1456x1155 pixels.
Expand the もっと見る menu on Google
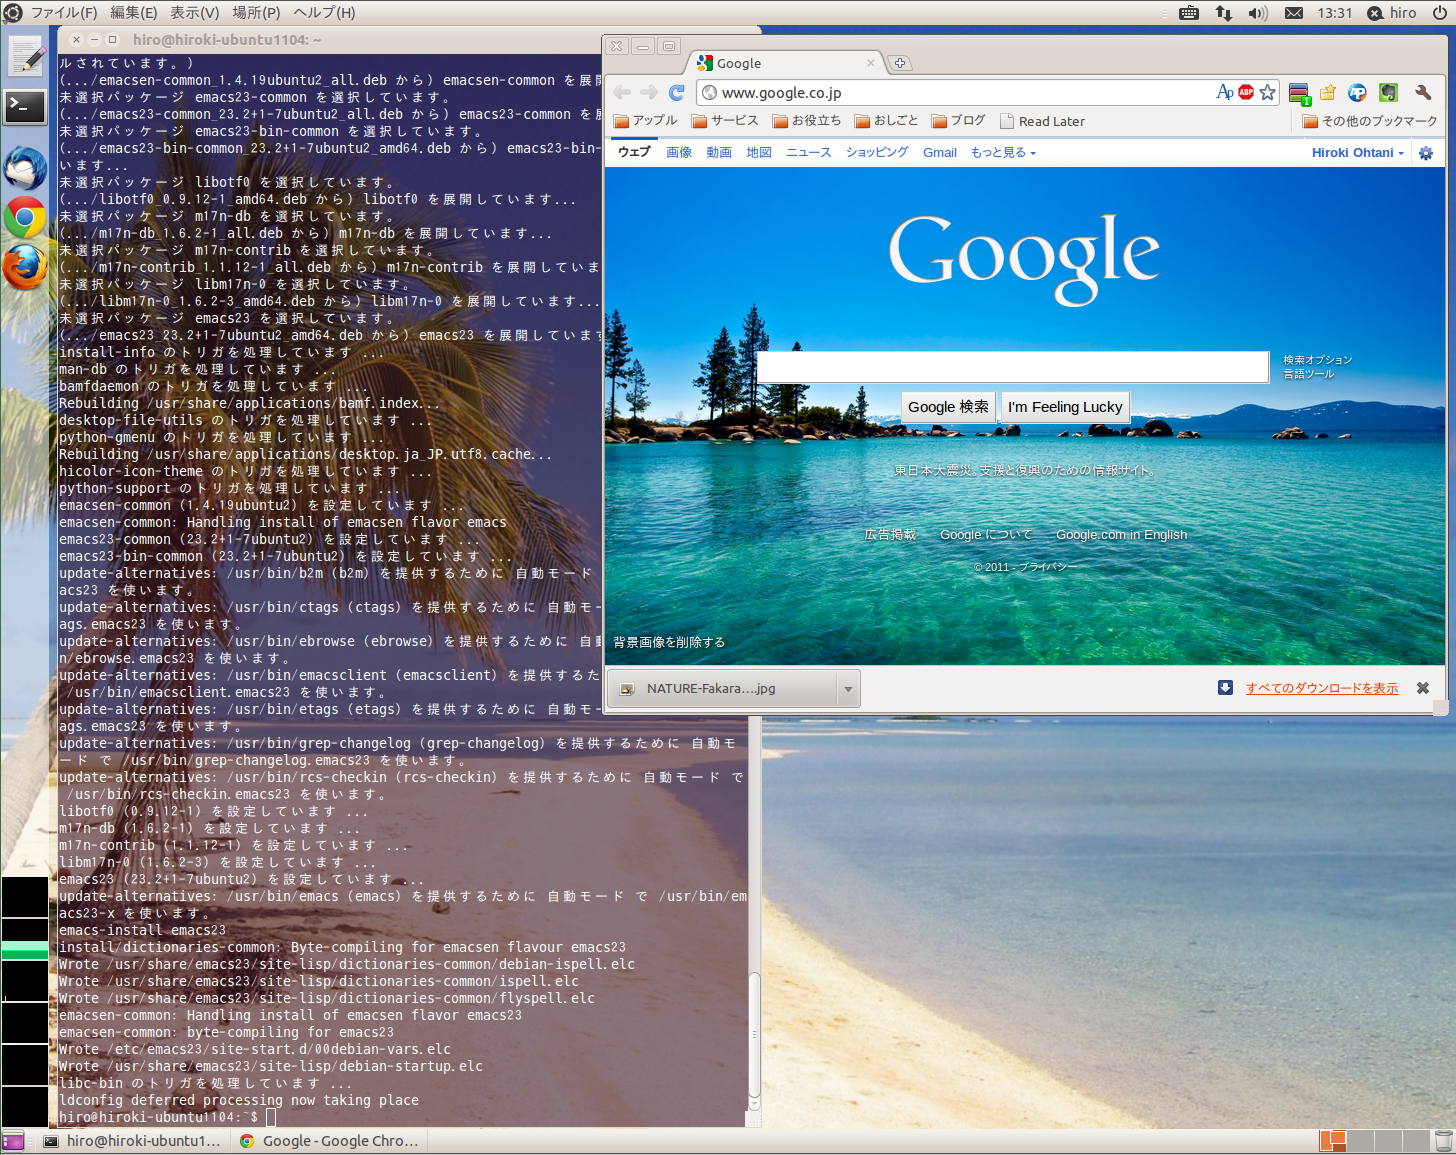pyautogui.click(x=1003, y=153)
